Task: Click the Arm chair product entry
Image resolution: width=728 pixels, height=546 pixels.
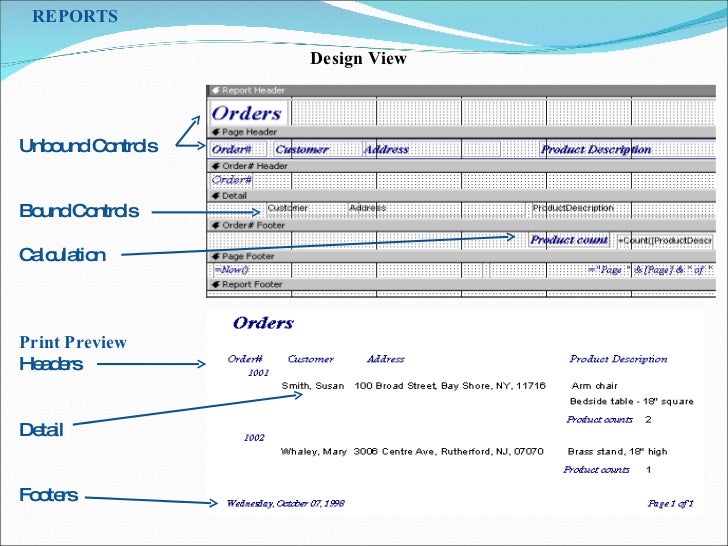Action: pyautogui.click(x=595, y=386)
